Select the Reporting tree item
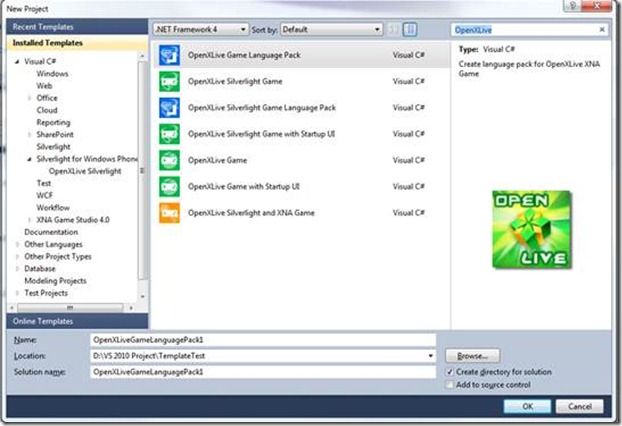 tap(53, 122)
